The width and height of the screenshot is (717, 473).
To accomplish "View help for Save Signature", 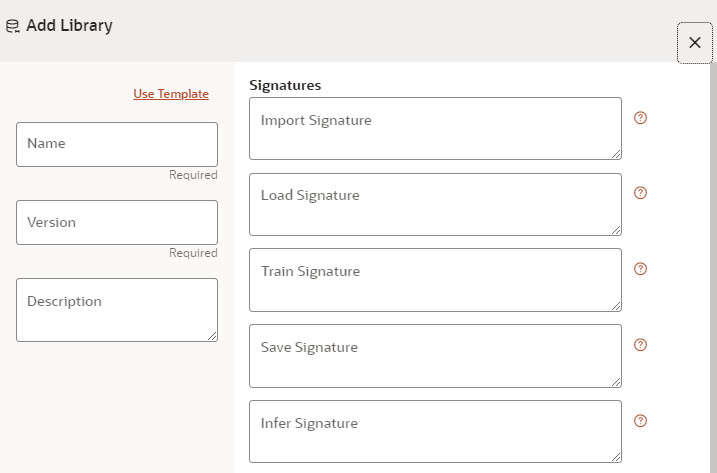I will click(x=640, y=345).
